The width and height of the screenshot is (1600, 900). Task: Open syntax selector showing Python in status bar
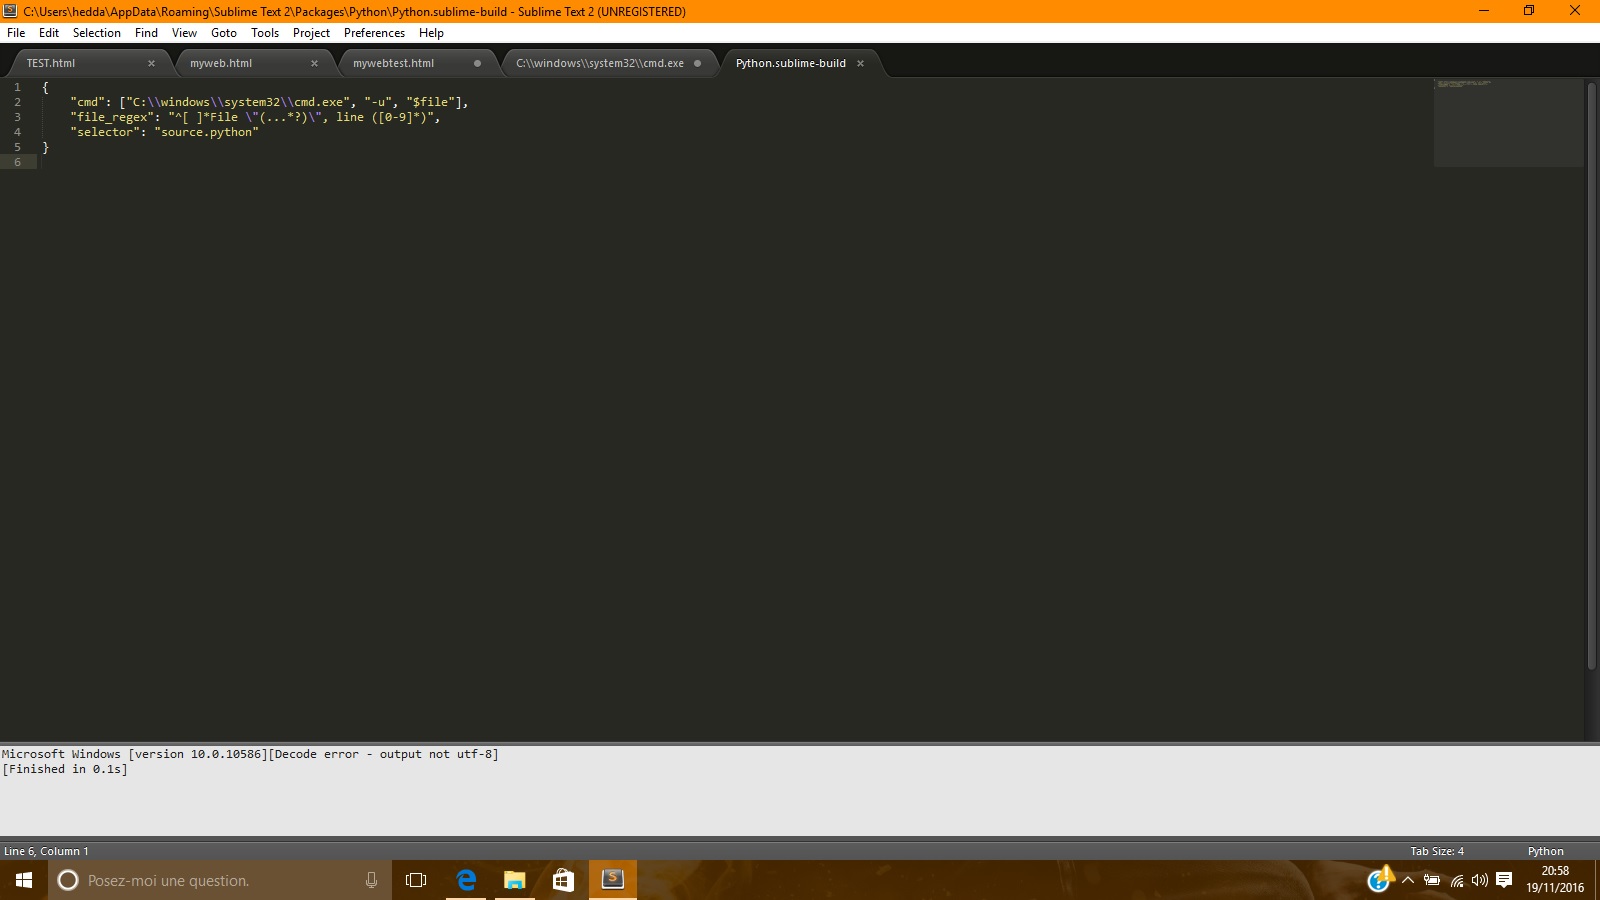point(1545,851)
